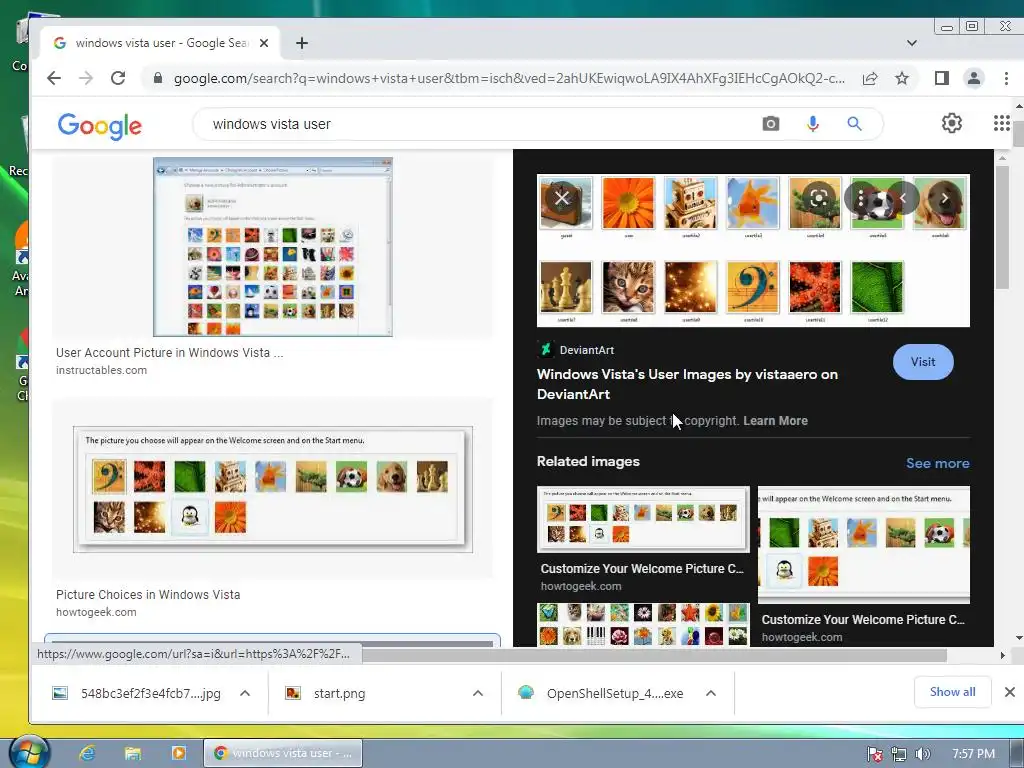This screenshot has width=1024, height=768.
Task: View site information padlock
Action: (157, 78)
